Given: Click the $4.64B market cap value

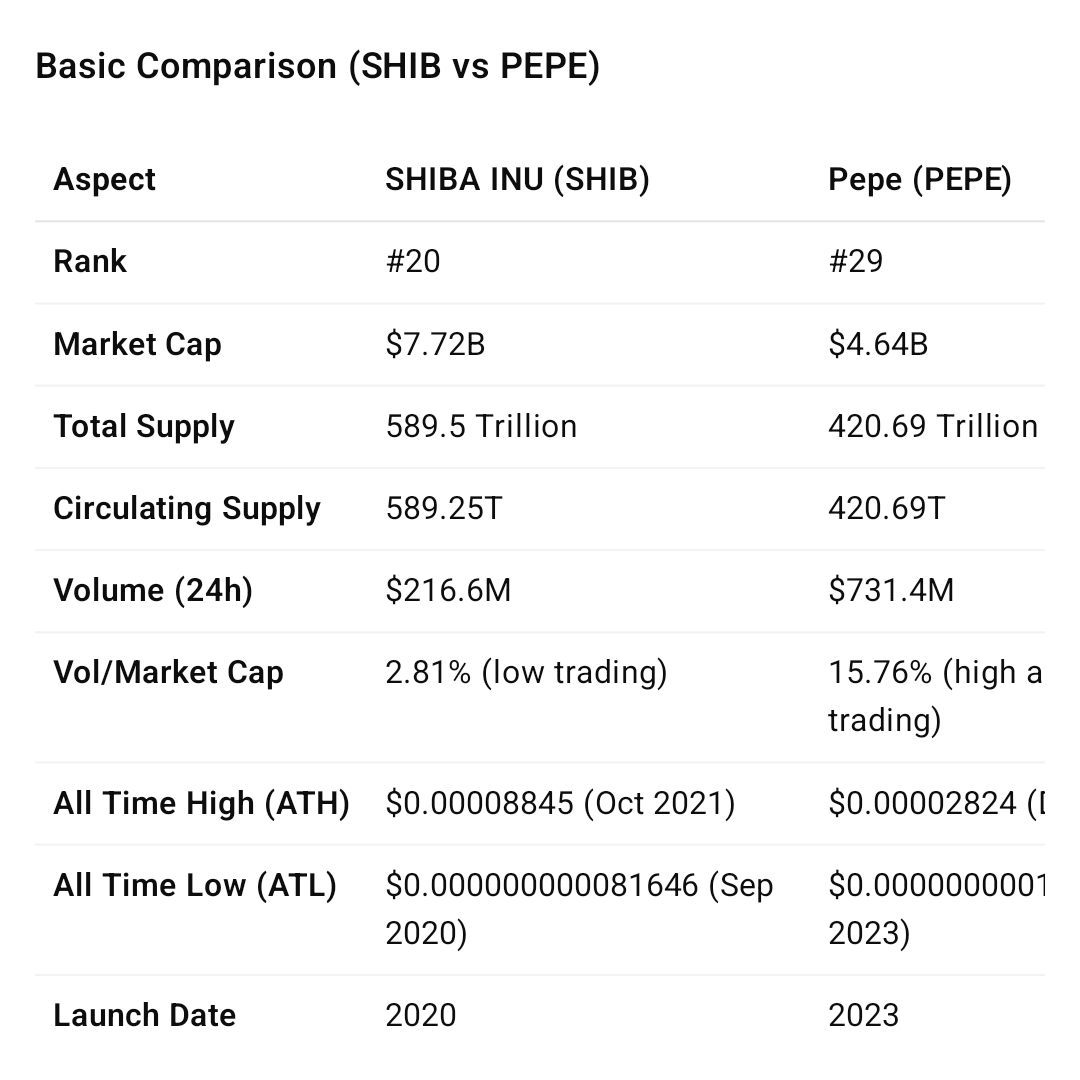Looking at the screenshot, I should coord(878,345).
